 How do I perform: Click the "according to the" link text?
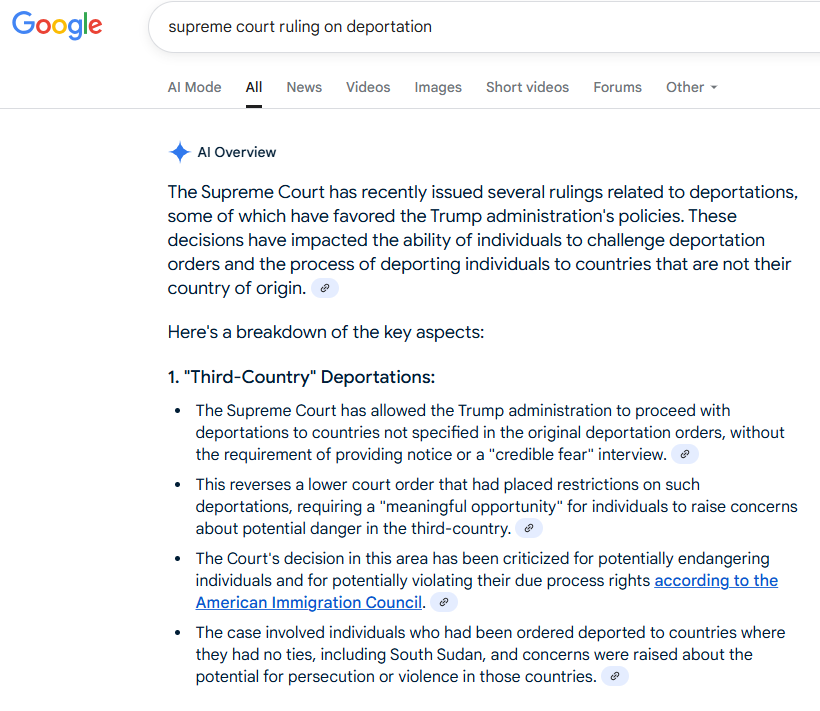(716, 580)
